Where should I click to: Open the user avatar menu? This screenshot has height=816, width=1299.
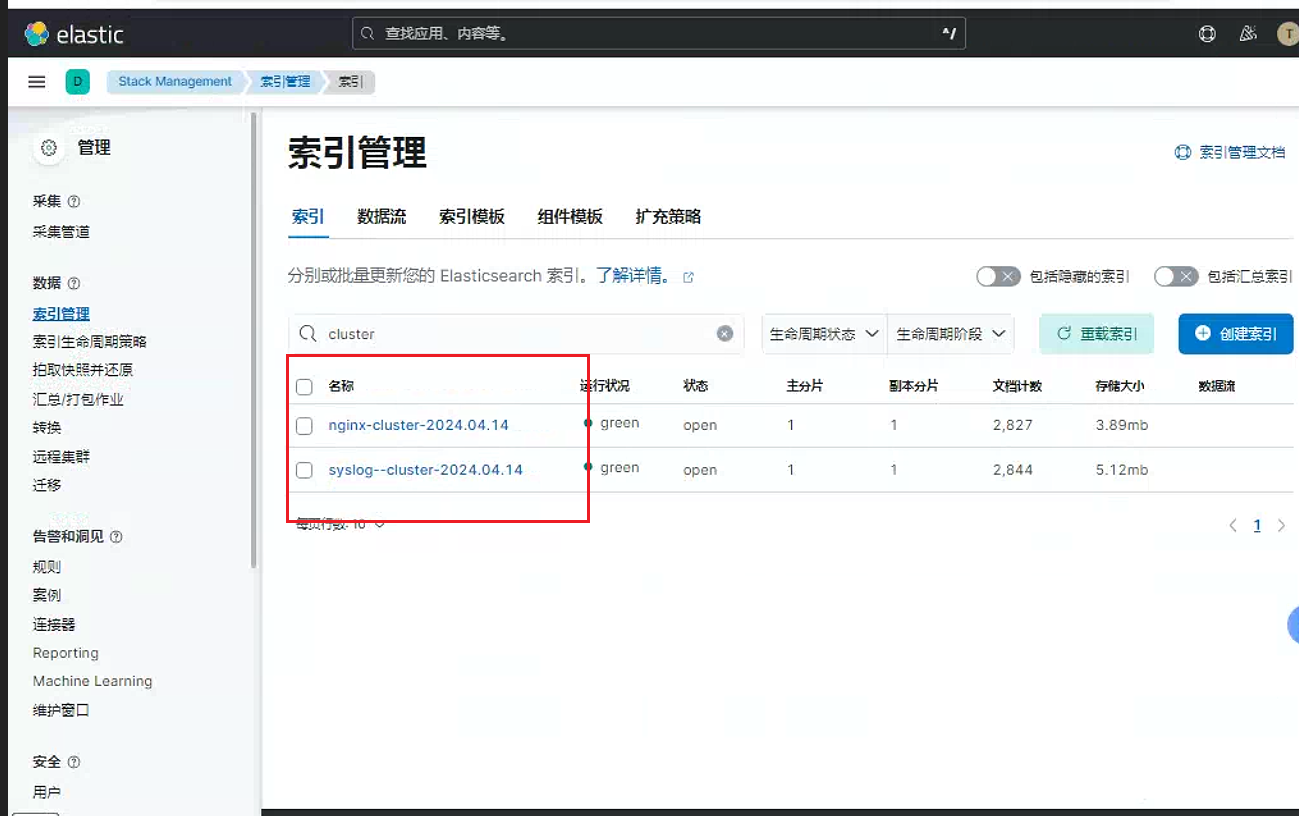(x=1288, y=34)
